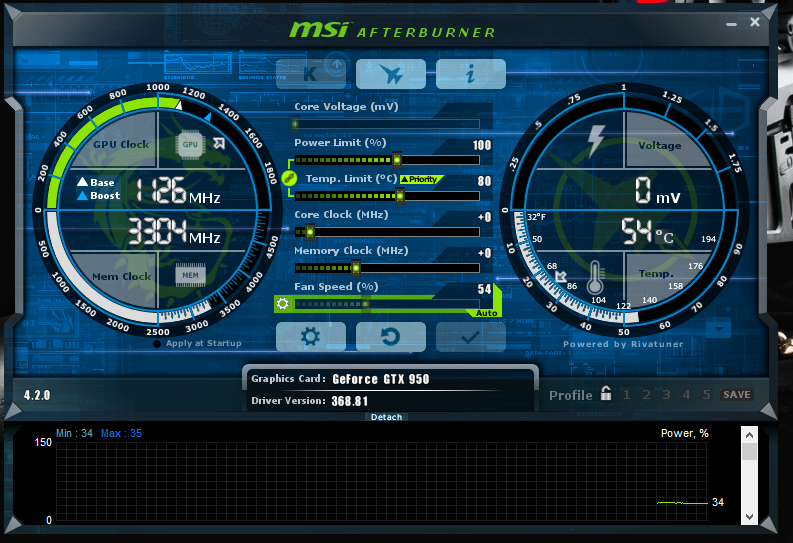Click the 54 °C temperature readout
The width and height of the screenshot is (793, 543).
(647, 232)
